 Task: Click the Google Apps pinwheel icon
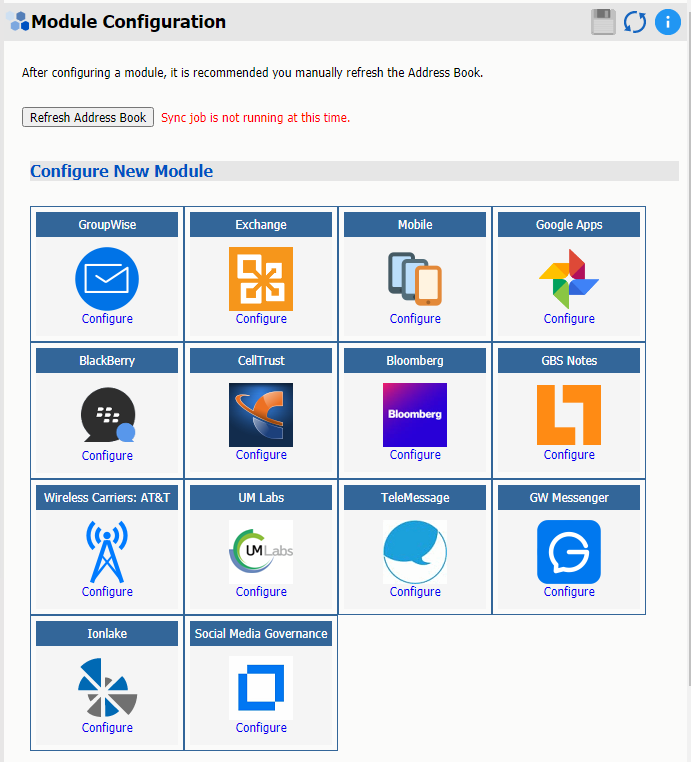569,279
